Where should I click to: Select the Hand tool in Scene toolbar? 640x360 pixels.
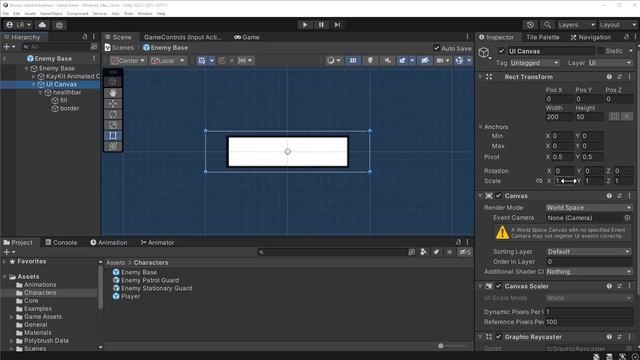113,93
